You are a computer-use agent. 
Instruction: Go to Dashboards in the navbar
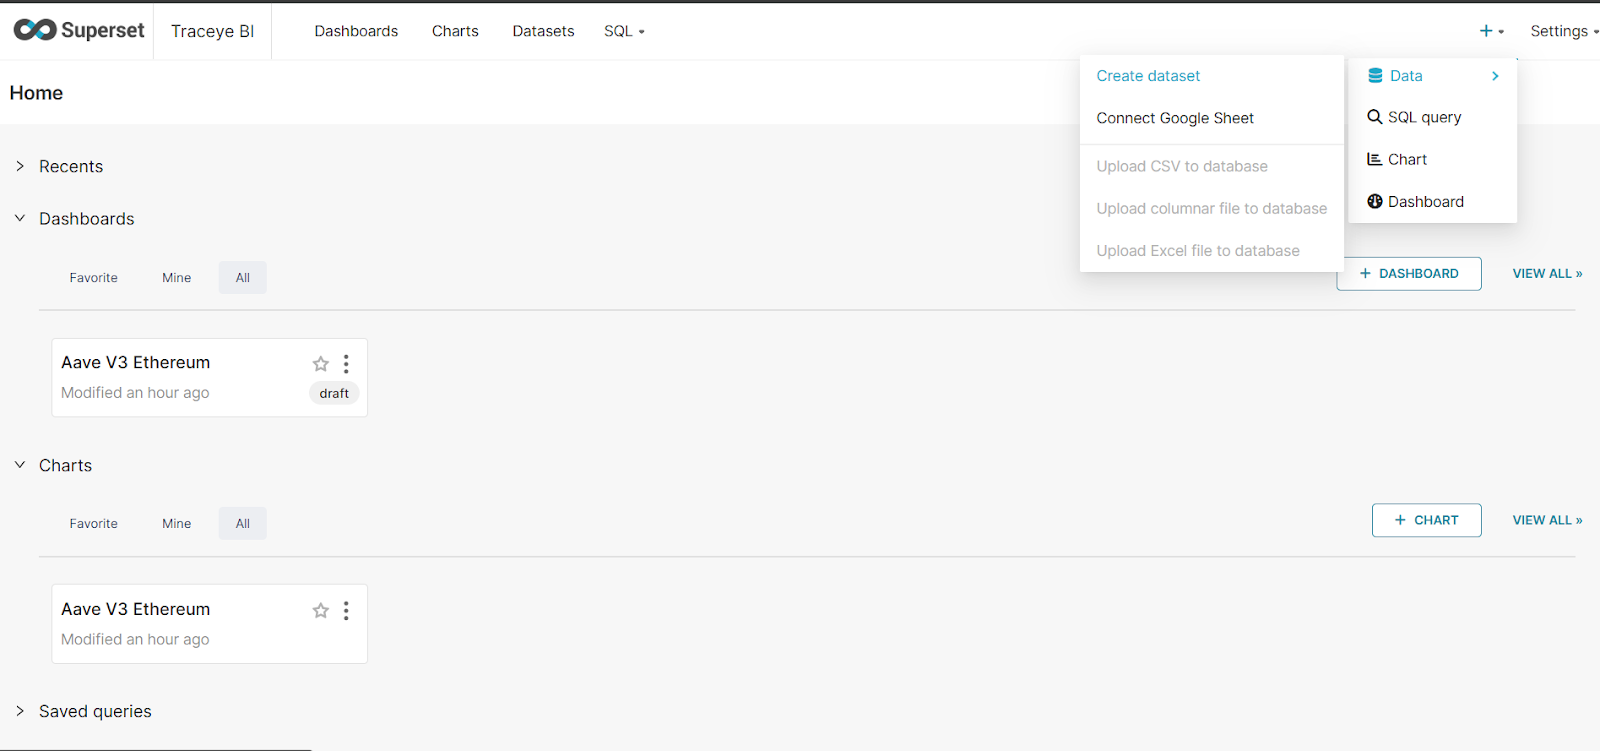[x=356, y=31]
